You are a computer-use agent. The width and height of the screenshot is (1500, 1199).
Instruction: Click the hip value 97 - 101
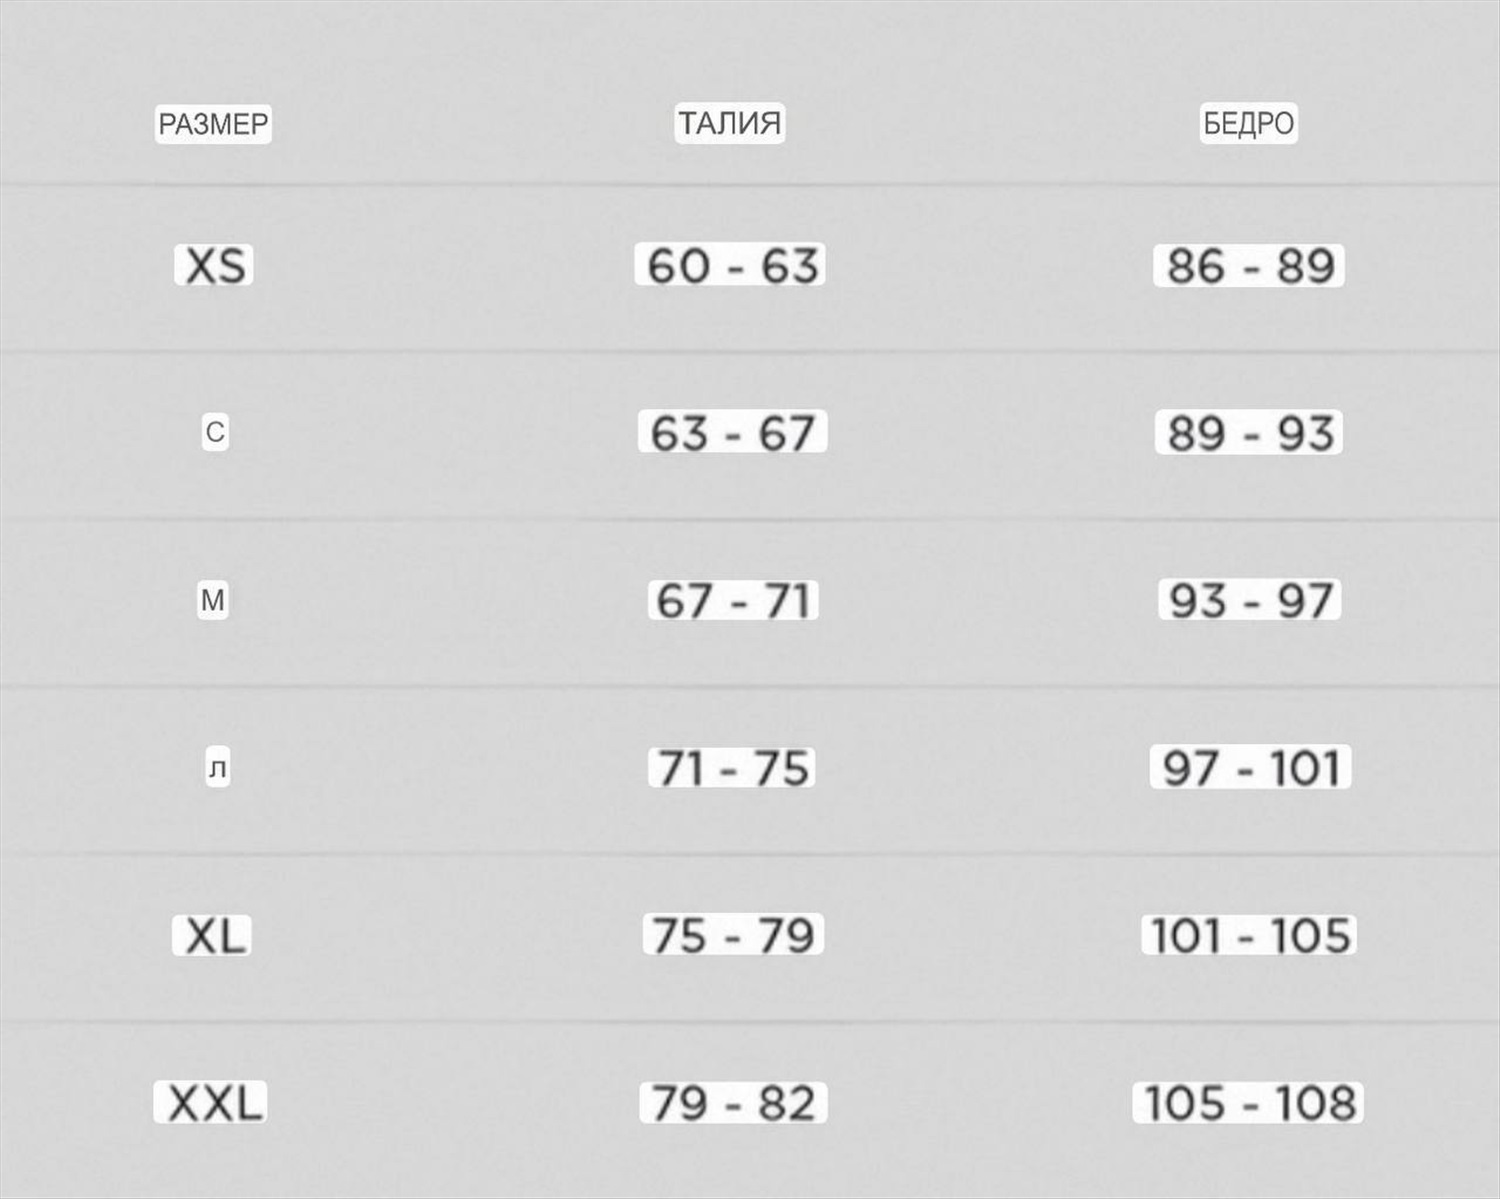pyautogui.click(x=1250, y=768)
